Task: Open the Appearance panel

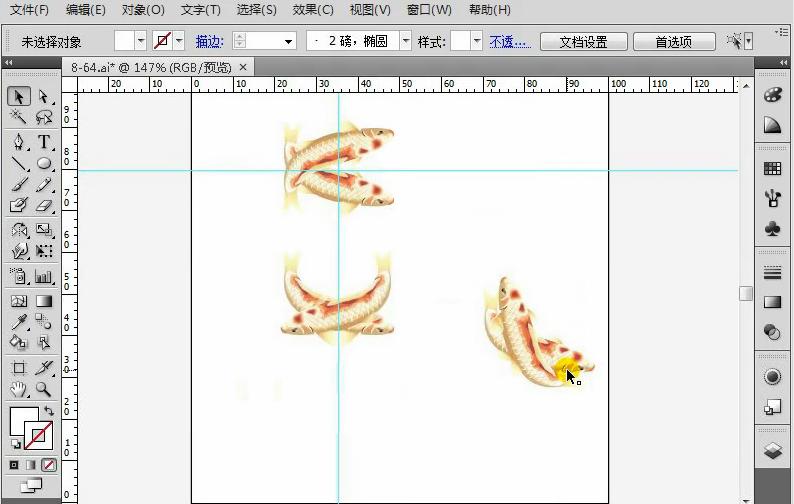Action: tap(772, 376)
